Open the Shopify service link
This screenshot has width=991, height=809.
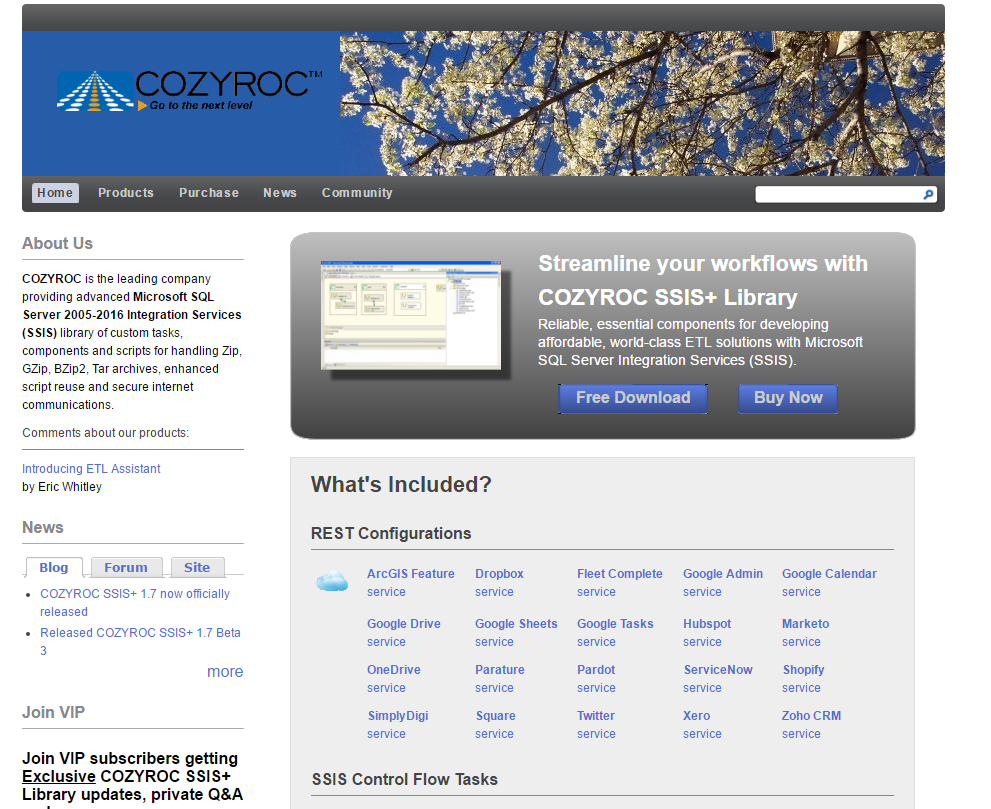803,679
